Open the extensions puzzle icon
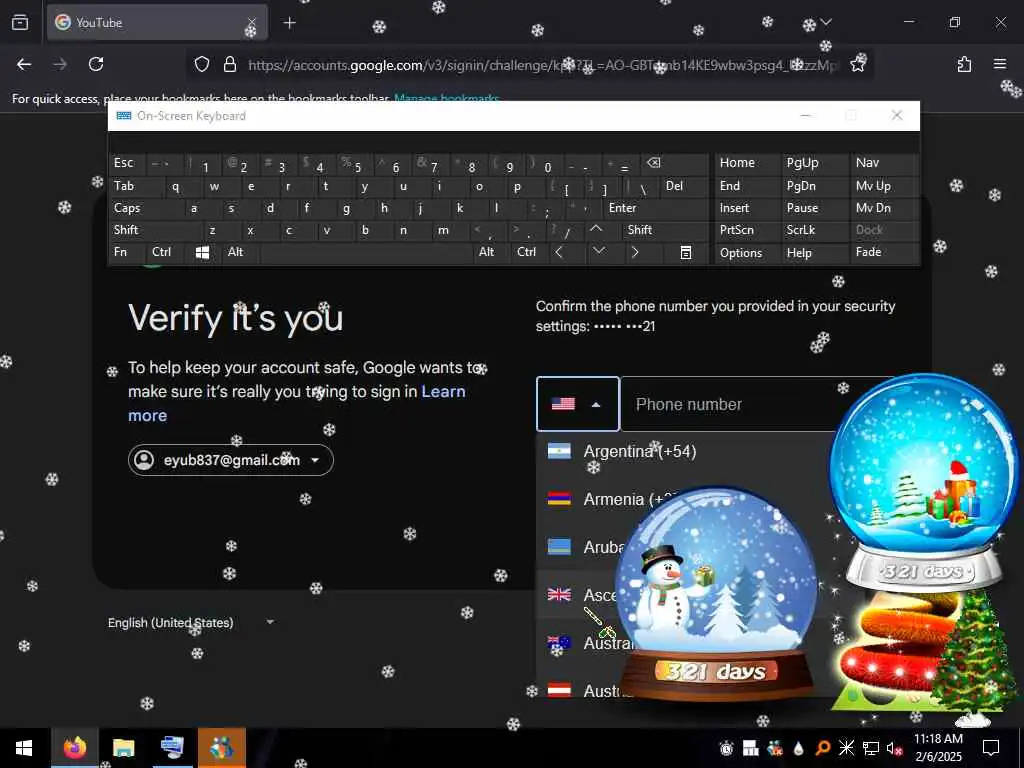Image resolution: width=1024 pixels, height=768 pixels. 964,64
